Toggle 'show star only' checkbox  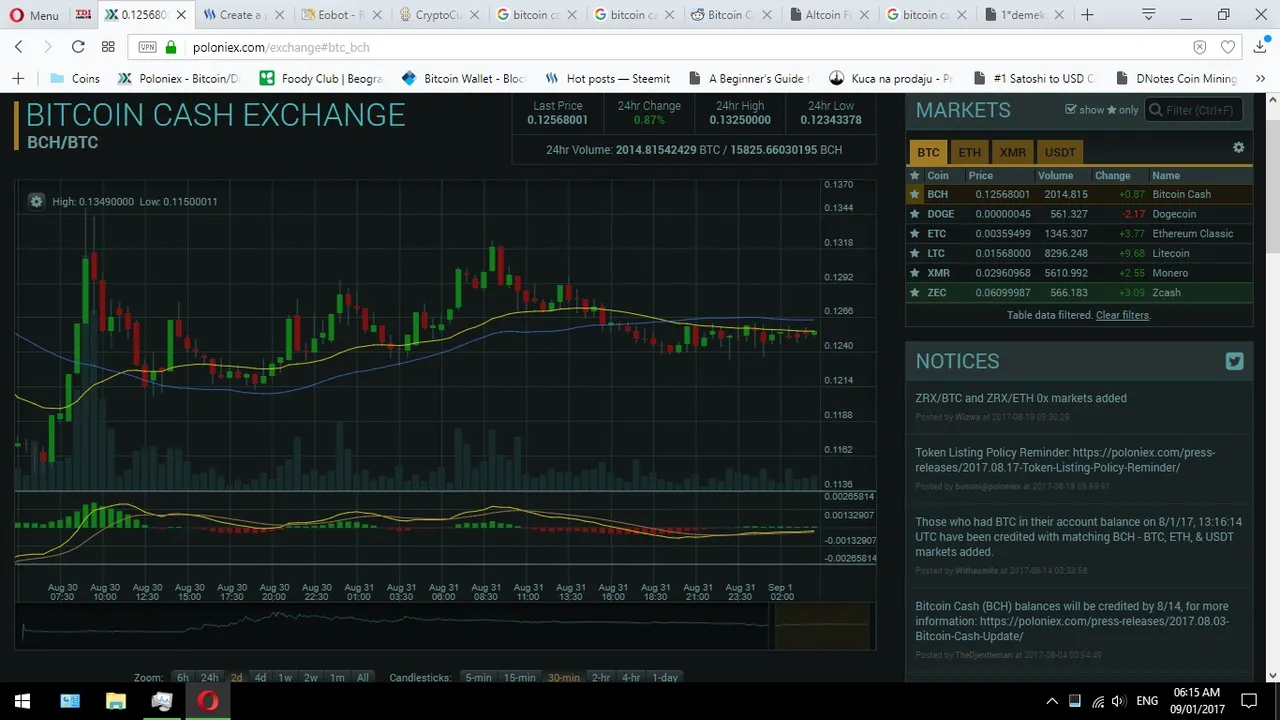[x=1071, y=109]
